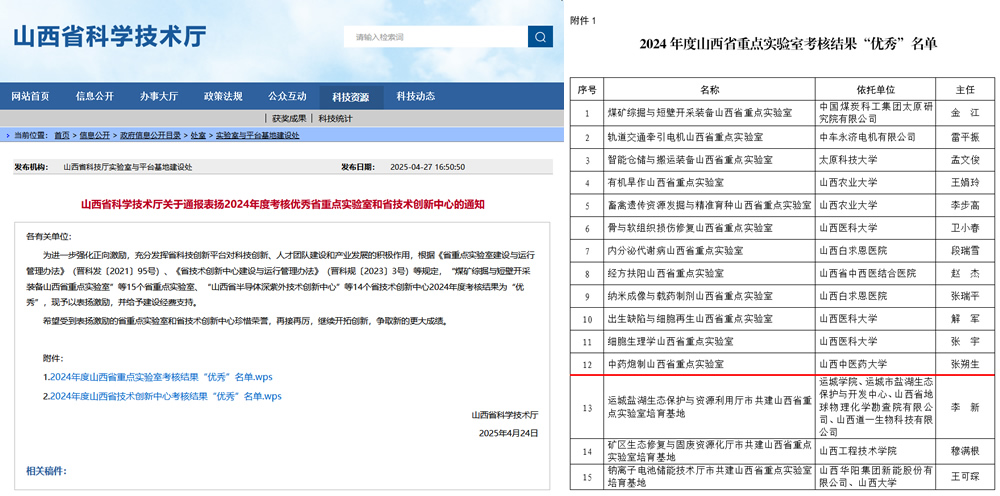Click the search keyword input field
The height and width of the screenshot is (496, 1000).
coord(435,37)
